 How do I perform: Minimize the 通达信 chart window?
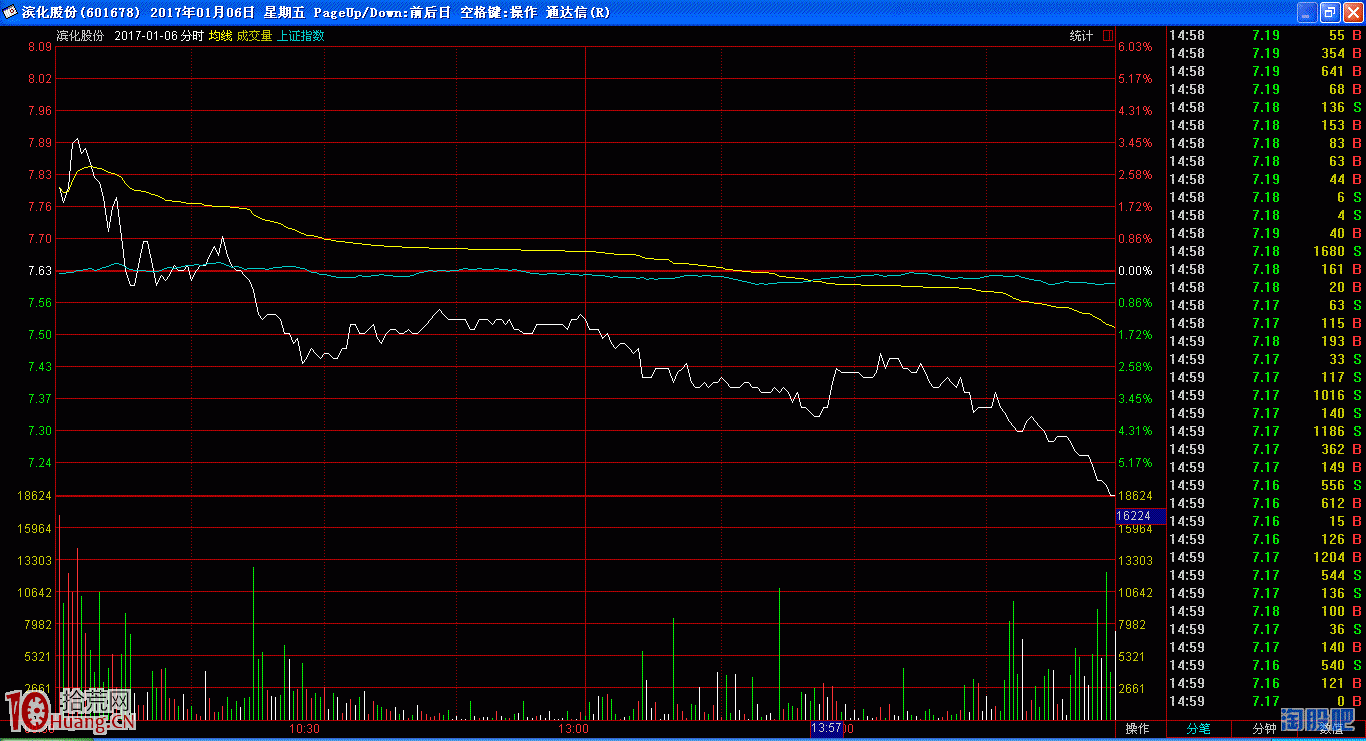(1307, 13)
